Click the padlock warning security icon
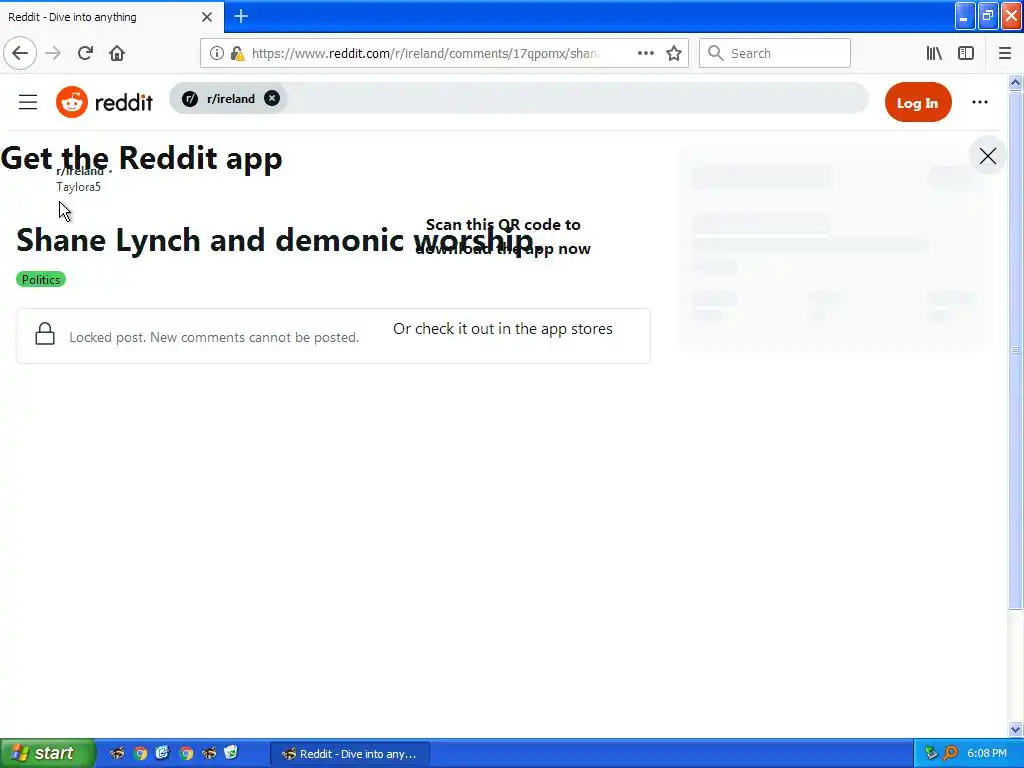This screenshot has width=1024, height=768. [237, 53]
